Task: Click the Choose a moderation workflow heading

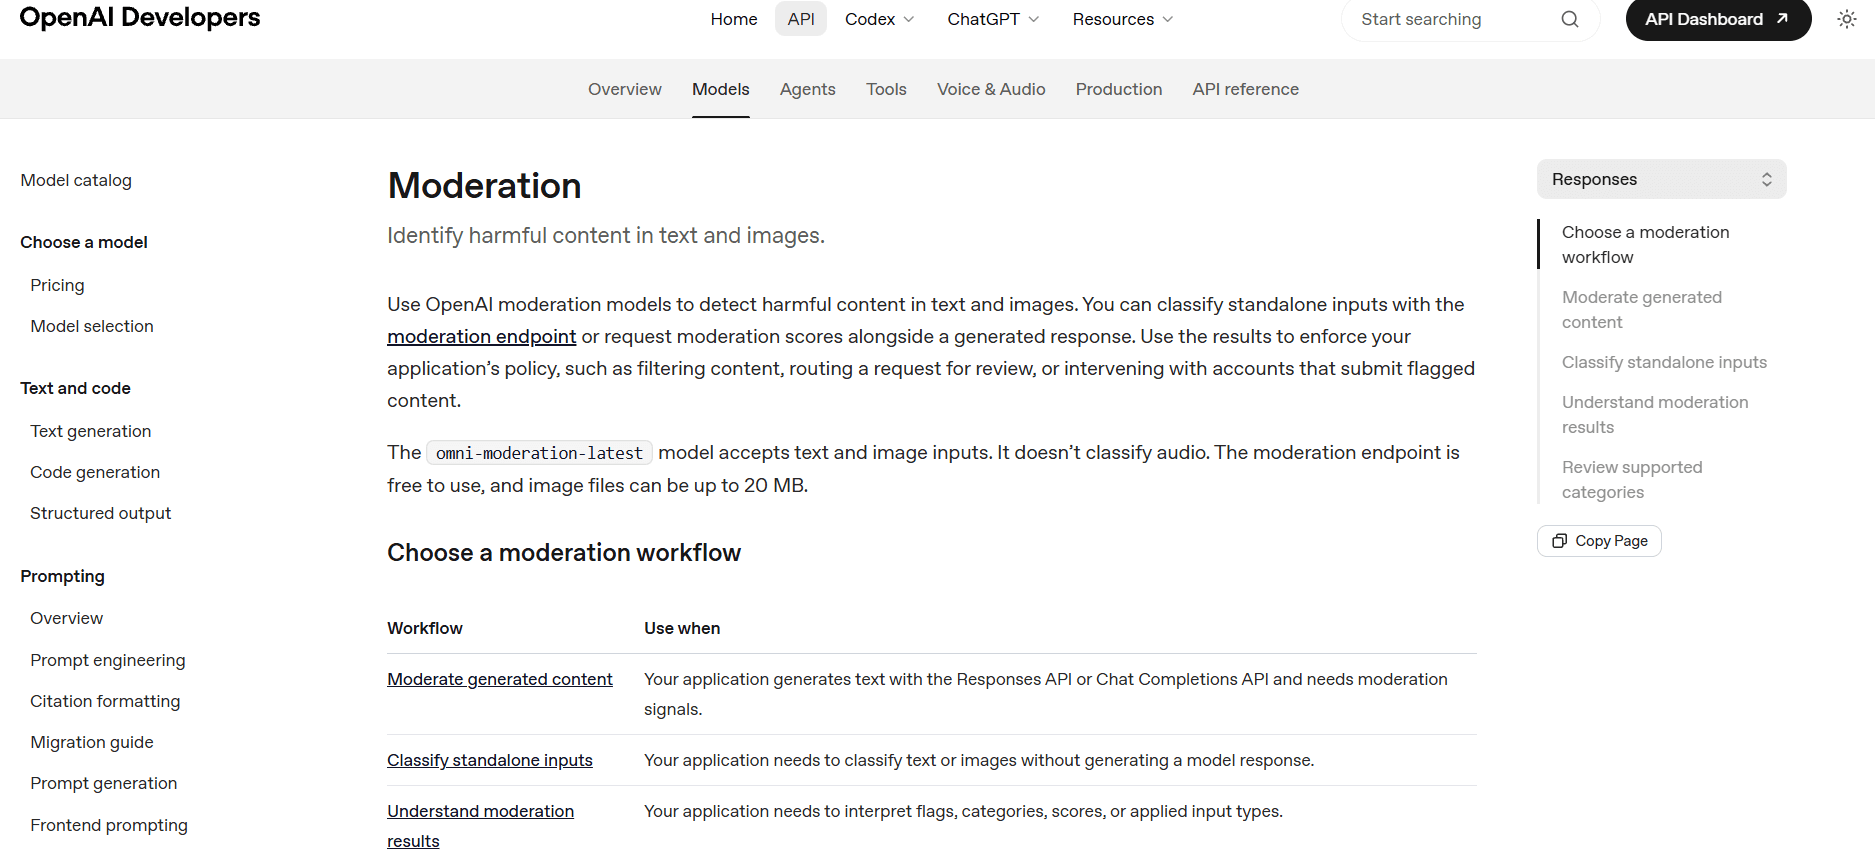Action: tap(564, 553)
